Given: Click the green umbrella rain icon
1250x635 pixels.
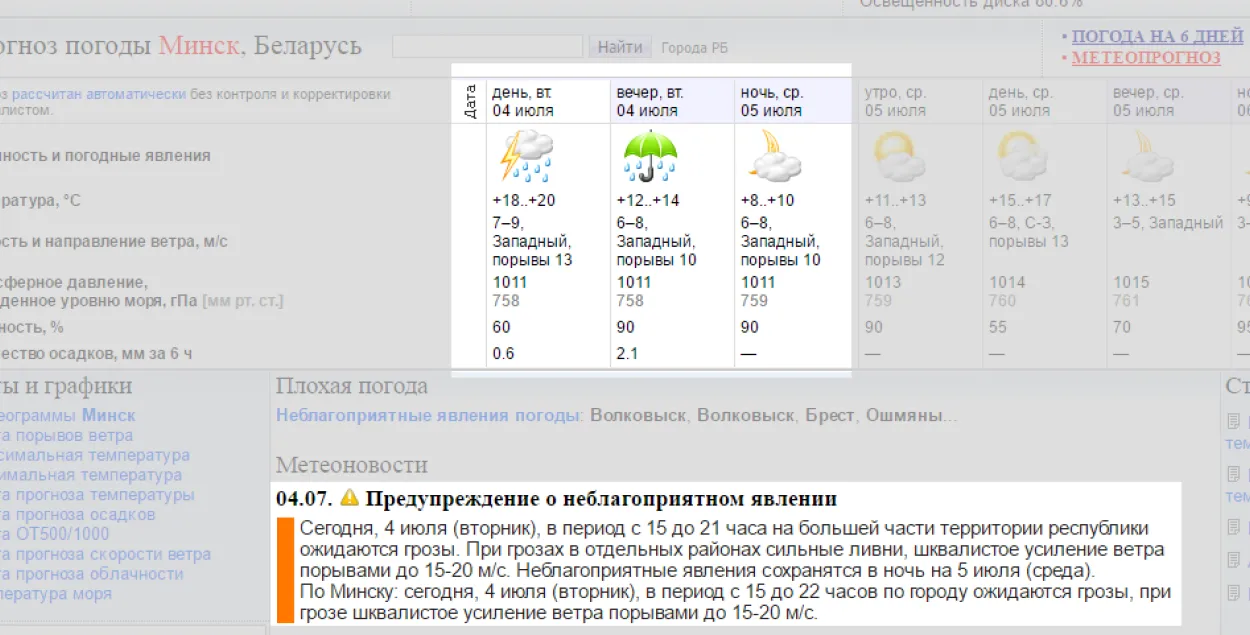Looking at the screenshot, I should pyautogui.click(x=650, y=155).
